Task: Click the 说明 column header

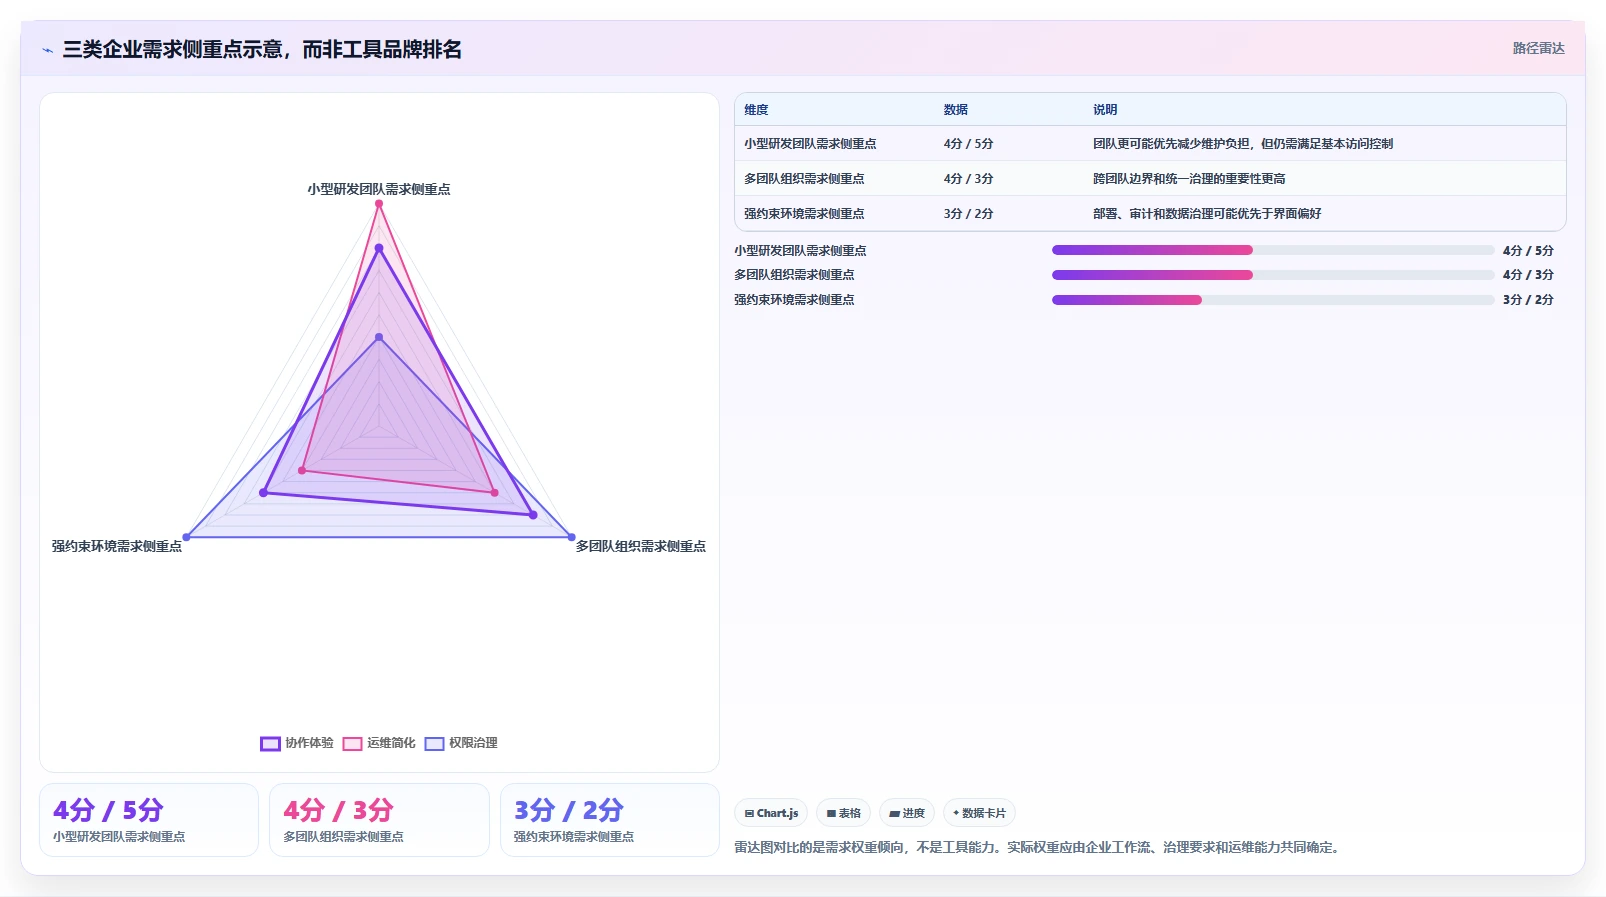Action: (x=1105, y=110)
